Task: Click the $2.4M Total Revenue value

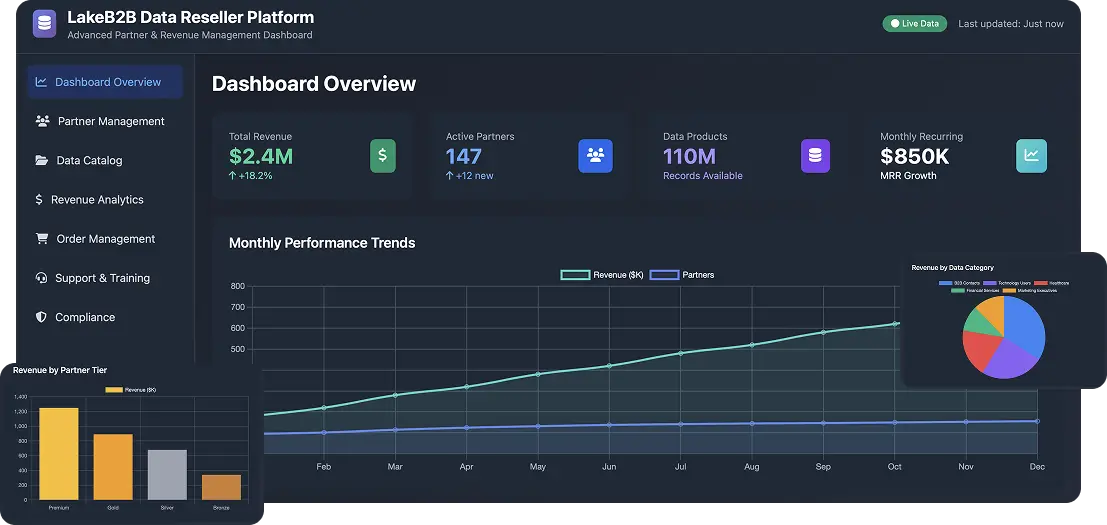Action: [261, 156]
